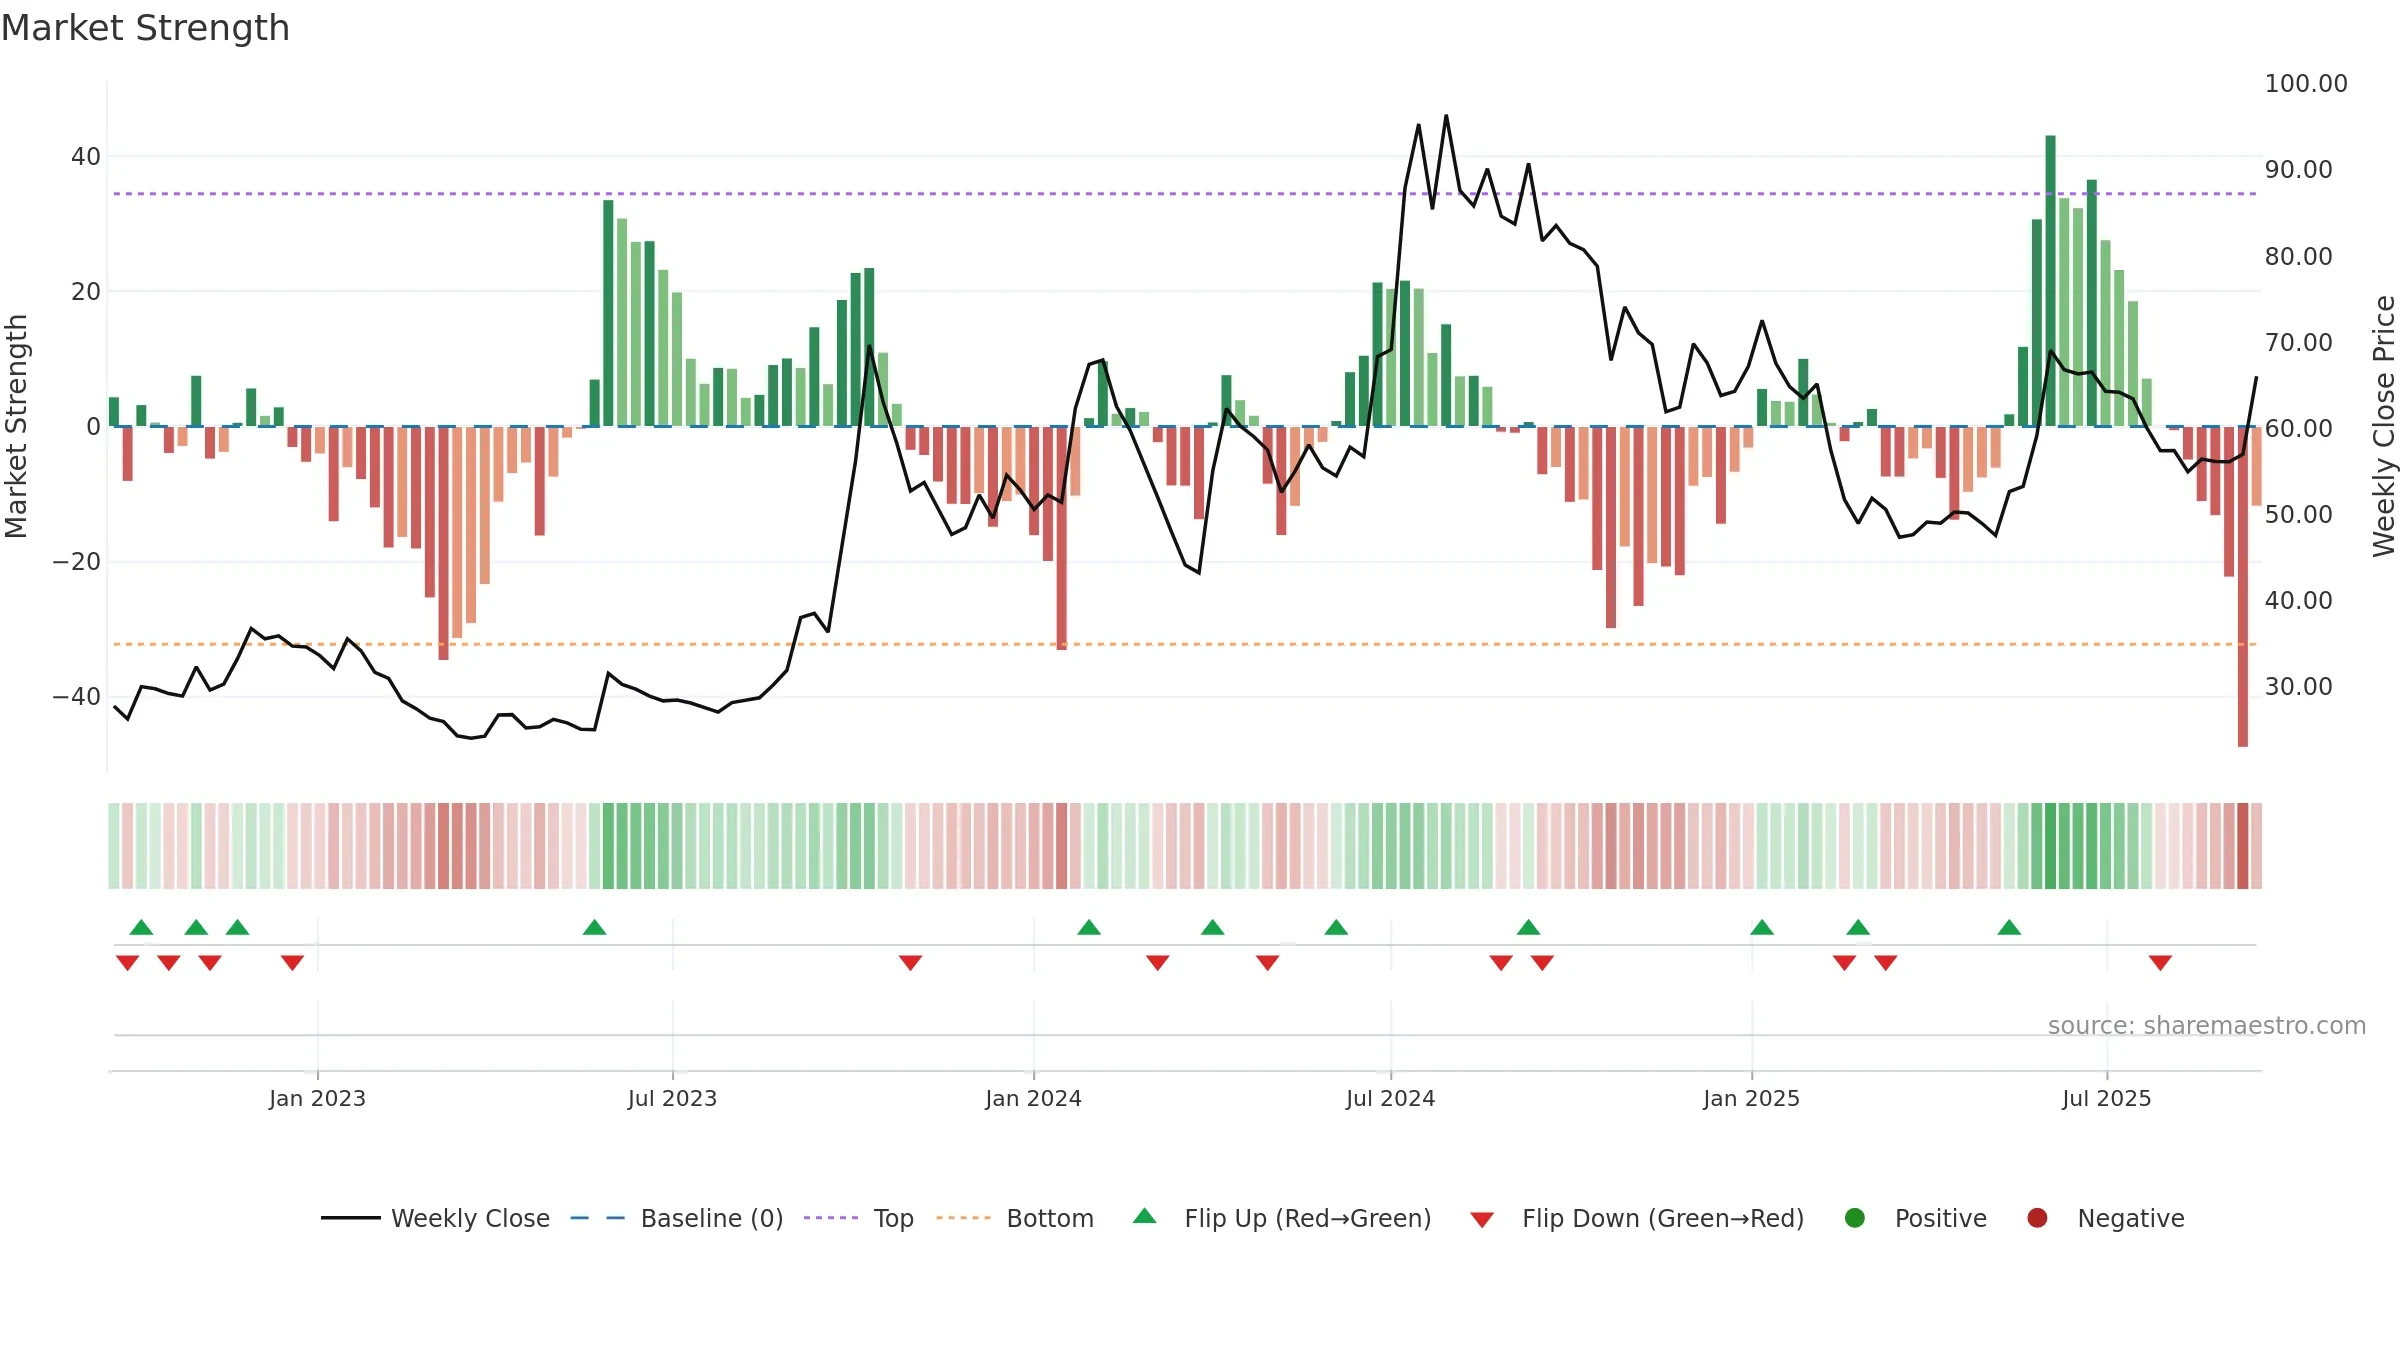
Task: Click the flip up triangle before Jul 2023
Action: 594,927
